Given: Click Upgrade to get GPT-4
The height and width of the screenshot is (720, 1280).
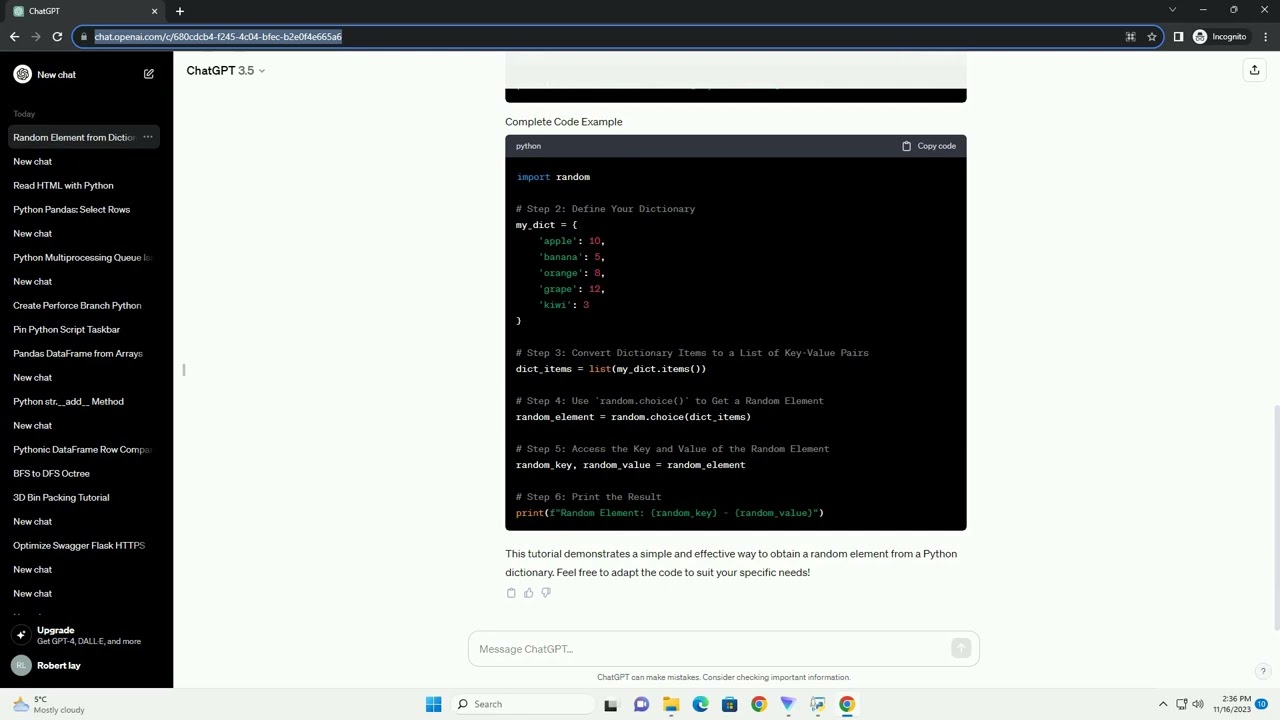Looking at the screenshot, I should pyautogui.click(x=84, y=635).
